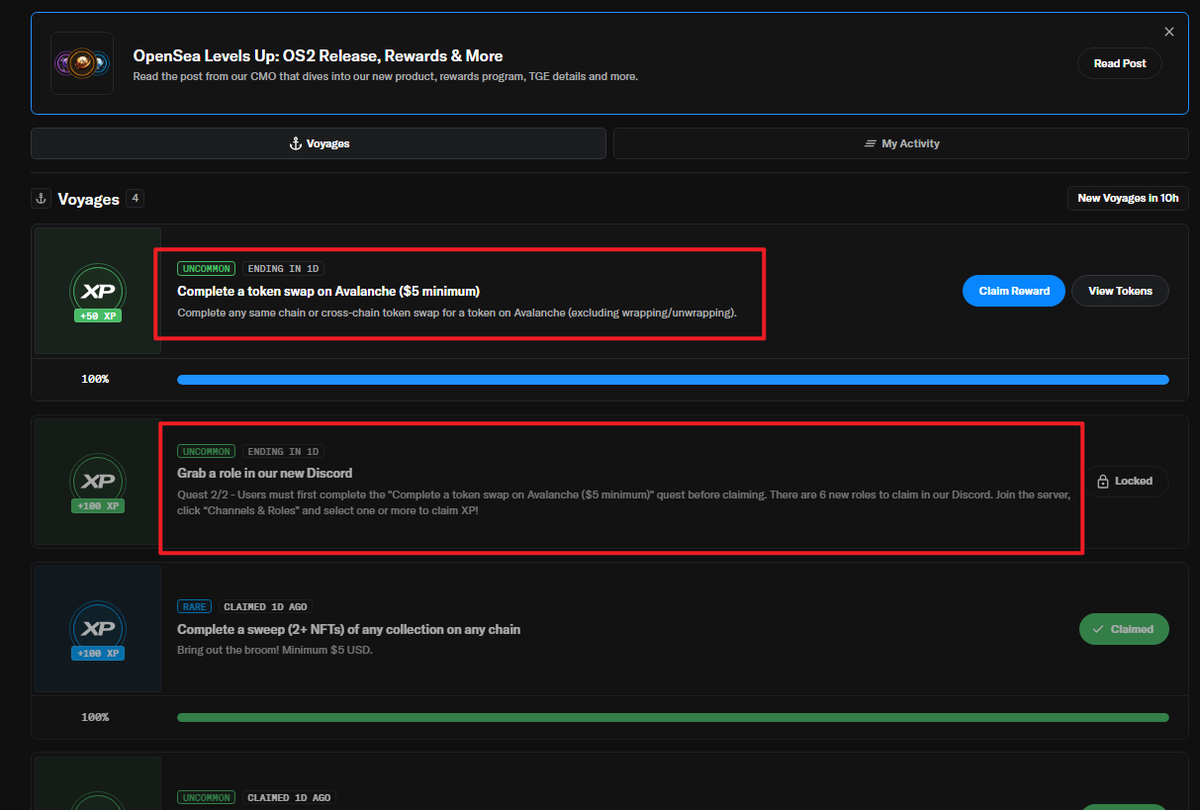
Task: Click the checkmark icon on Claimed button
Action: tap(1099, 629)
